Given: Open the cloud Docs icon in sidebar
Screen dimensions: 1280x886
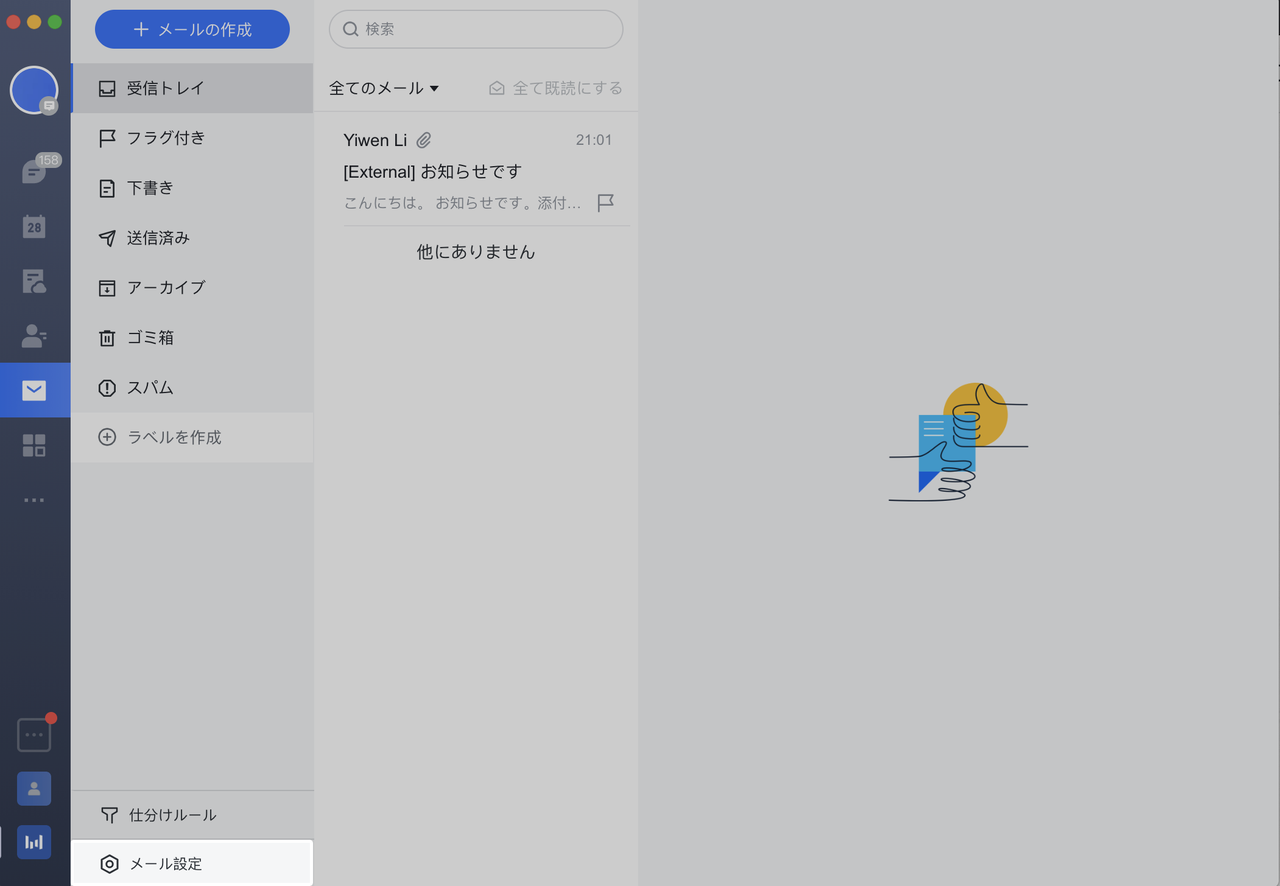Looking at the screenshot, I should click(x=34, y=282).
